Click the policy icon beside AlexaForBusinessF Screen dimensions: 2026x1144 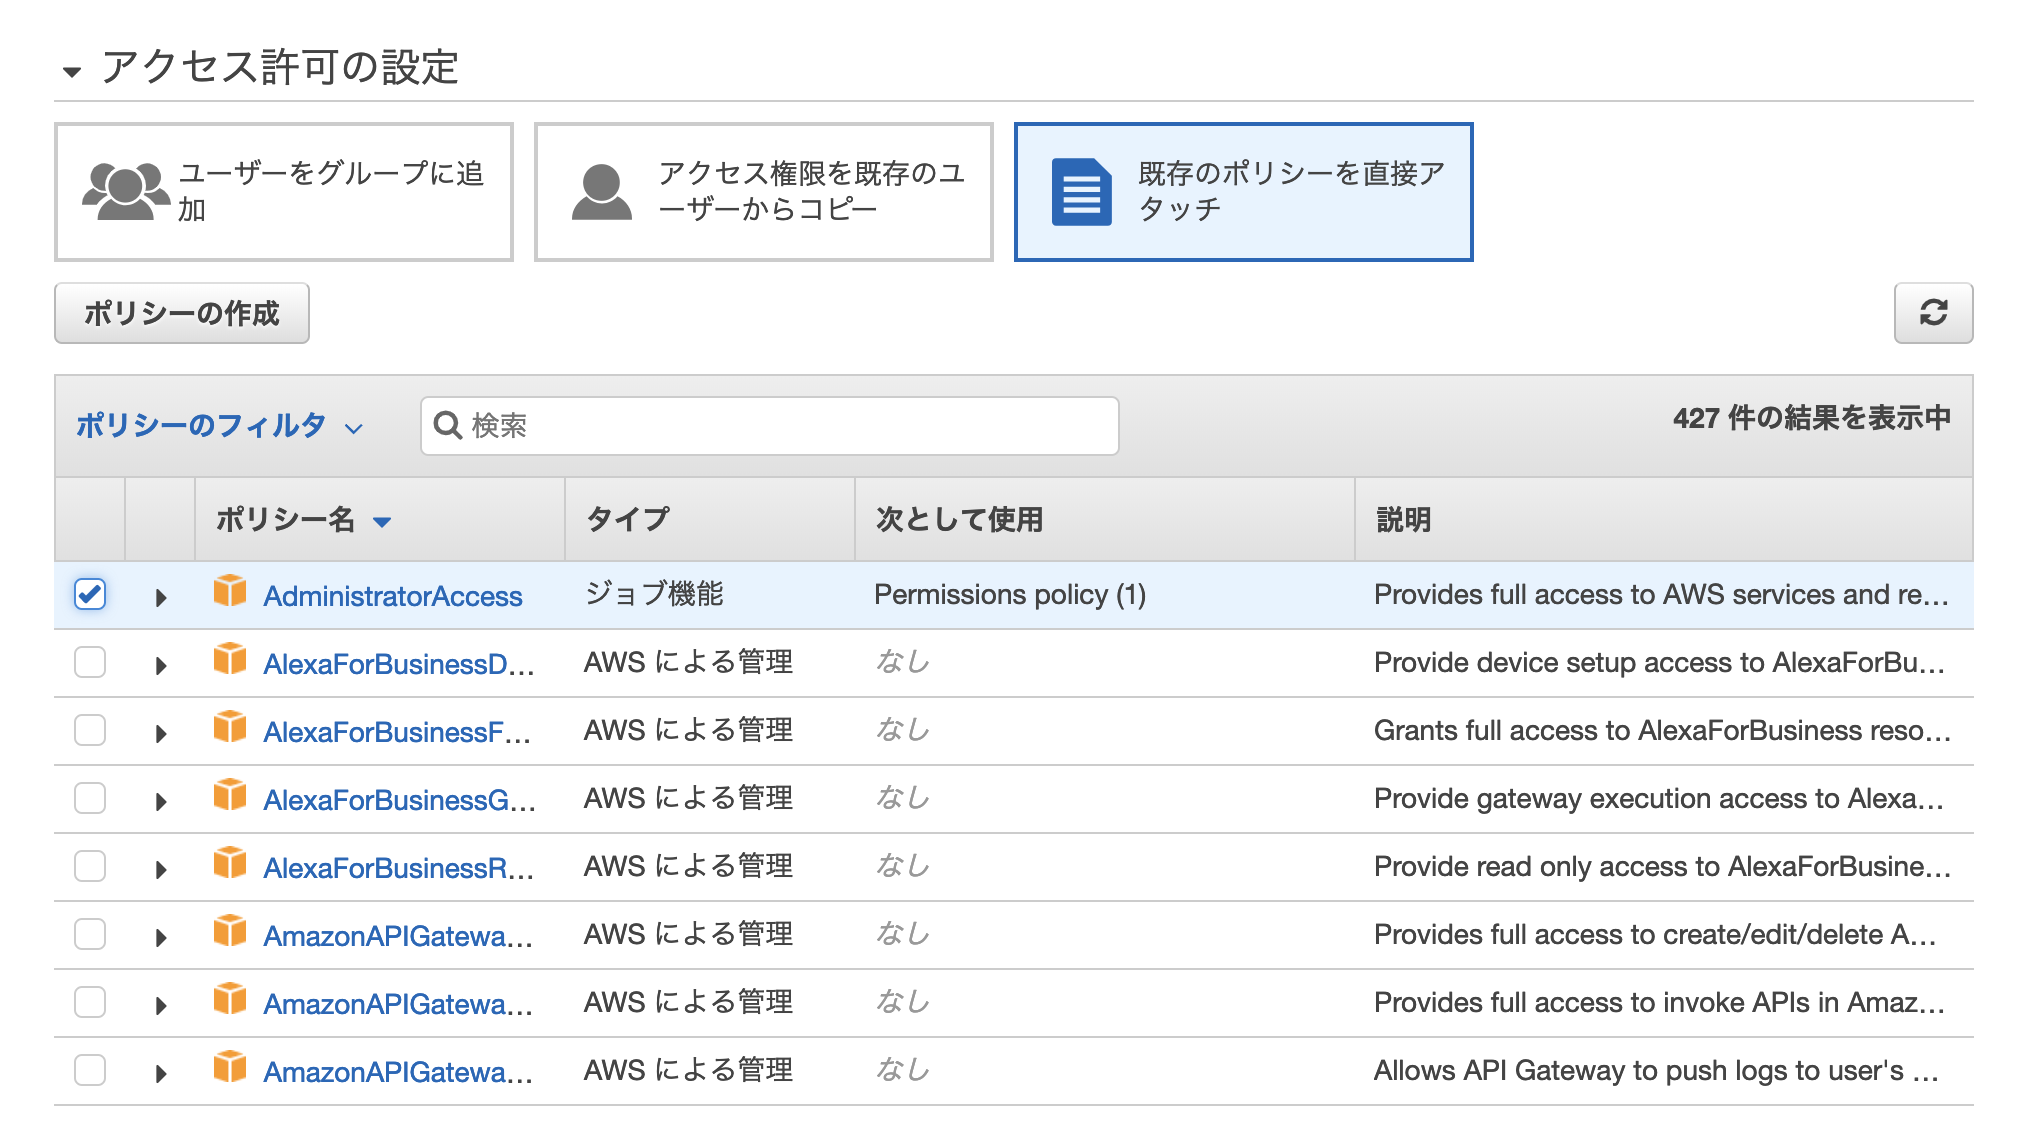pyautogui.click(x=230, y=728)
